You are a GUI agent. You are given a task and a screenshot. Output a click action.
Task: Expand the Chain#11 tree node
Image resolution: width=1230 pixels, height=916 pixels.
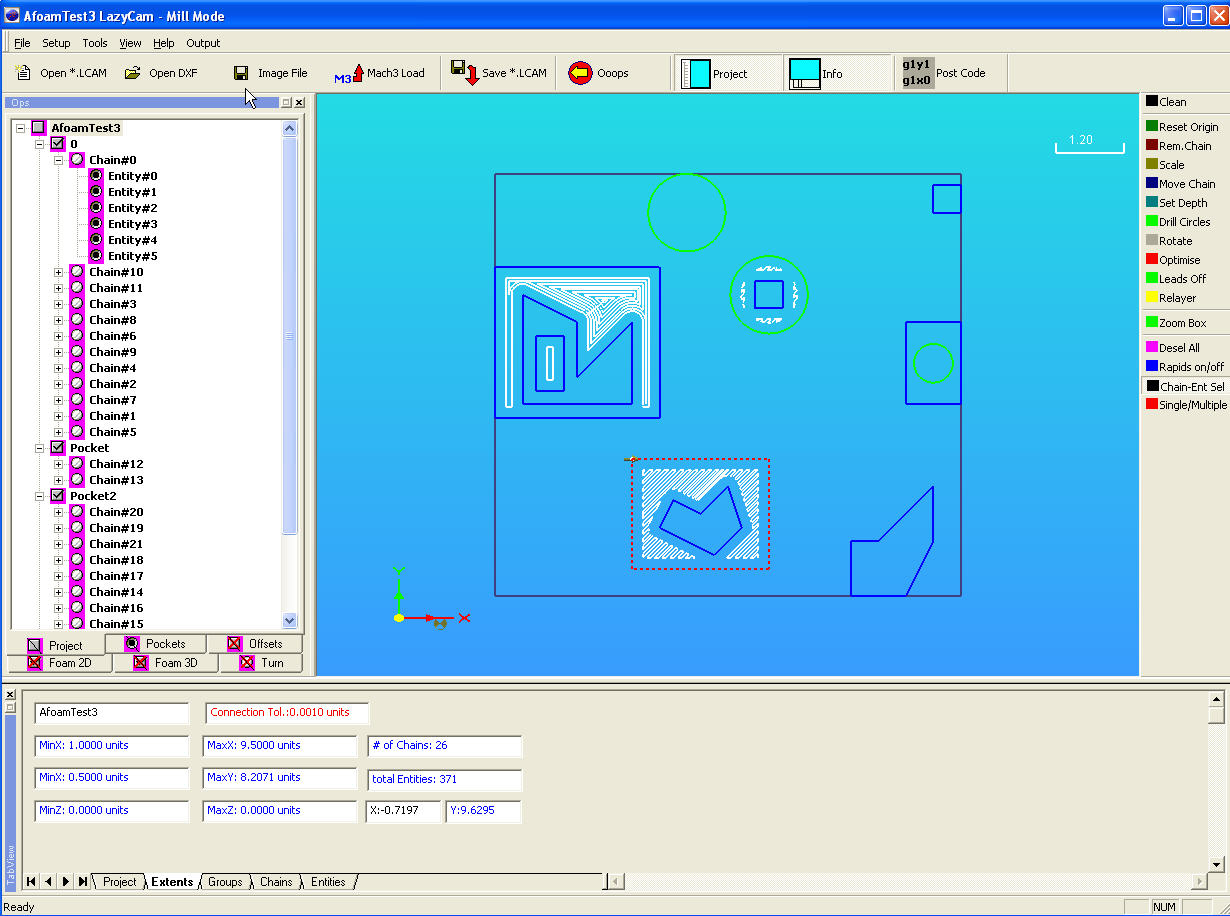coord(58,288)
